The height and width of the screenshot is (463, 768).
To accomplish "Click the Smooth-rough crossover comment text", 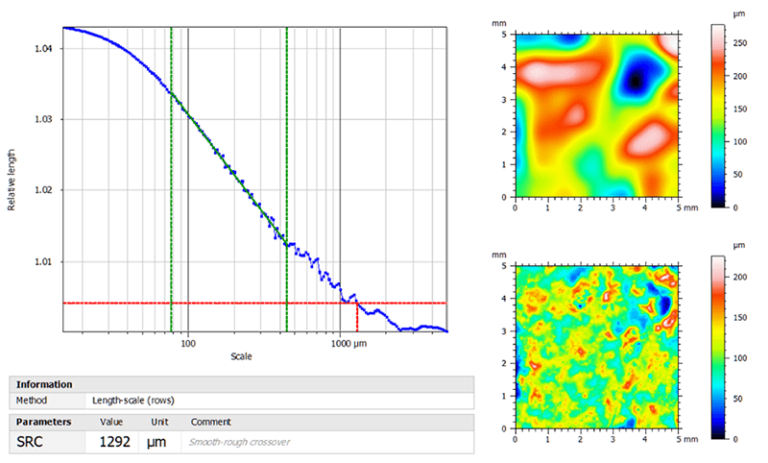I will 236,442.
